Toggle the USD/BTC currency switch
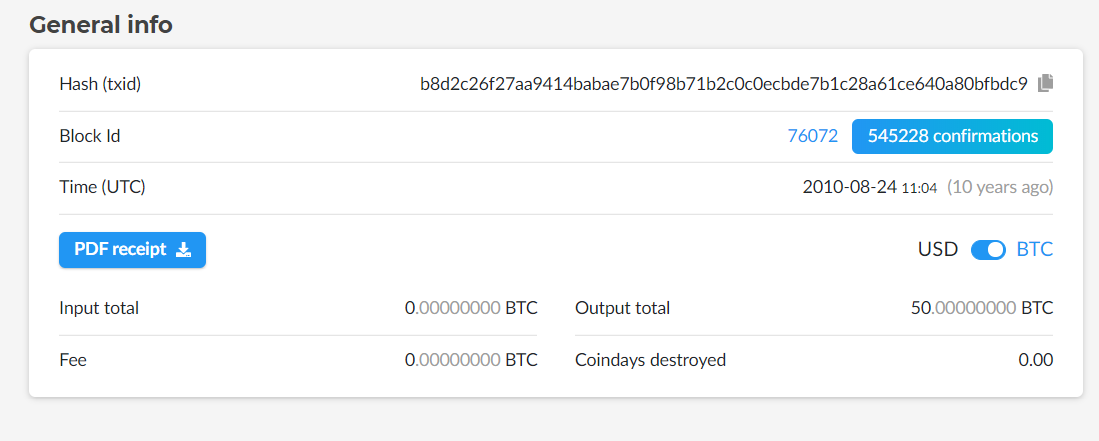 tap(988, 250)
